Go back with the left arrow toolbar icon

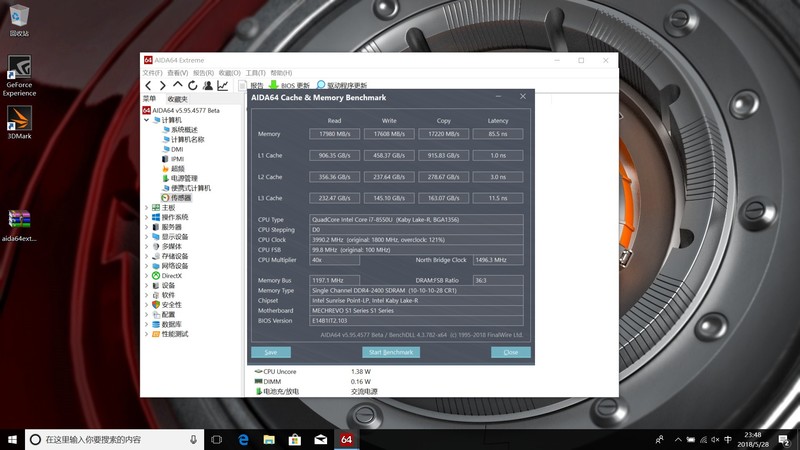coord(148,85)
